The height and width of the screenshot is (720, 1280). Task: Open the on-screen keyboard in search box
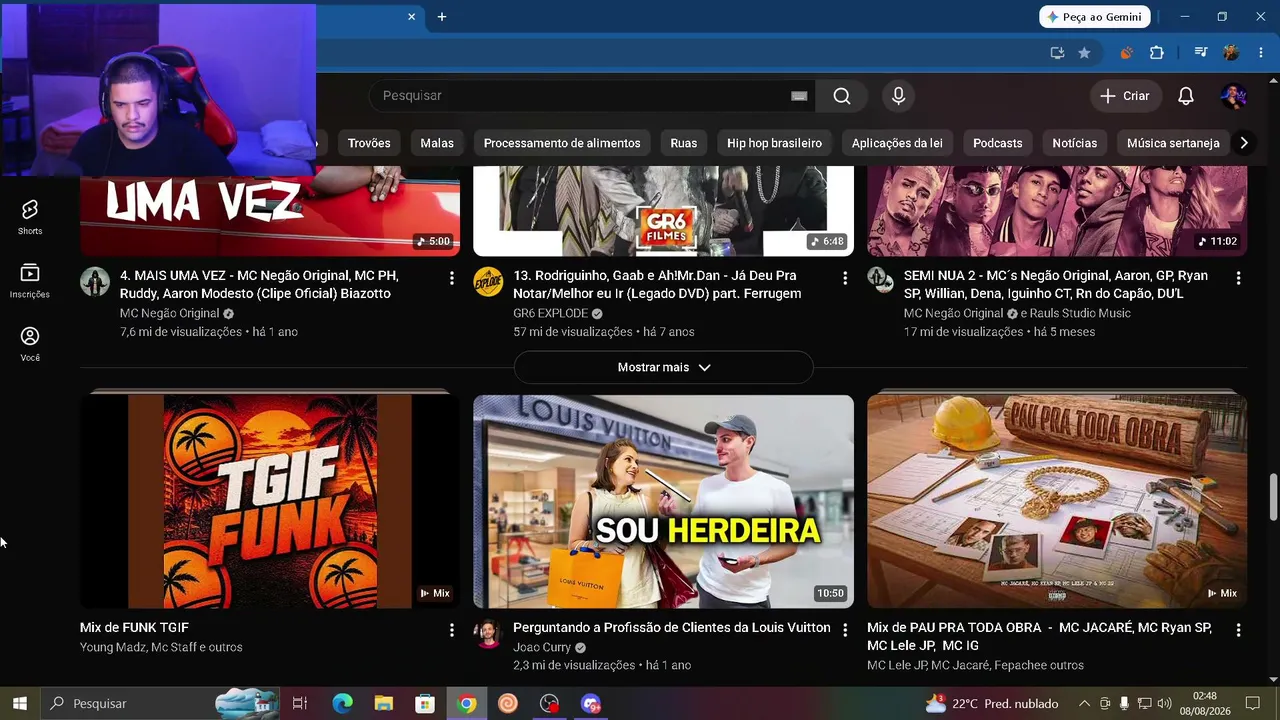click(799, 96)
